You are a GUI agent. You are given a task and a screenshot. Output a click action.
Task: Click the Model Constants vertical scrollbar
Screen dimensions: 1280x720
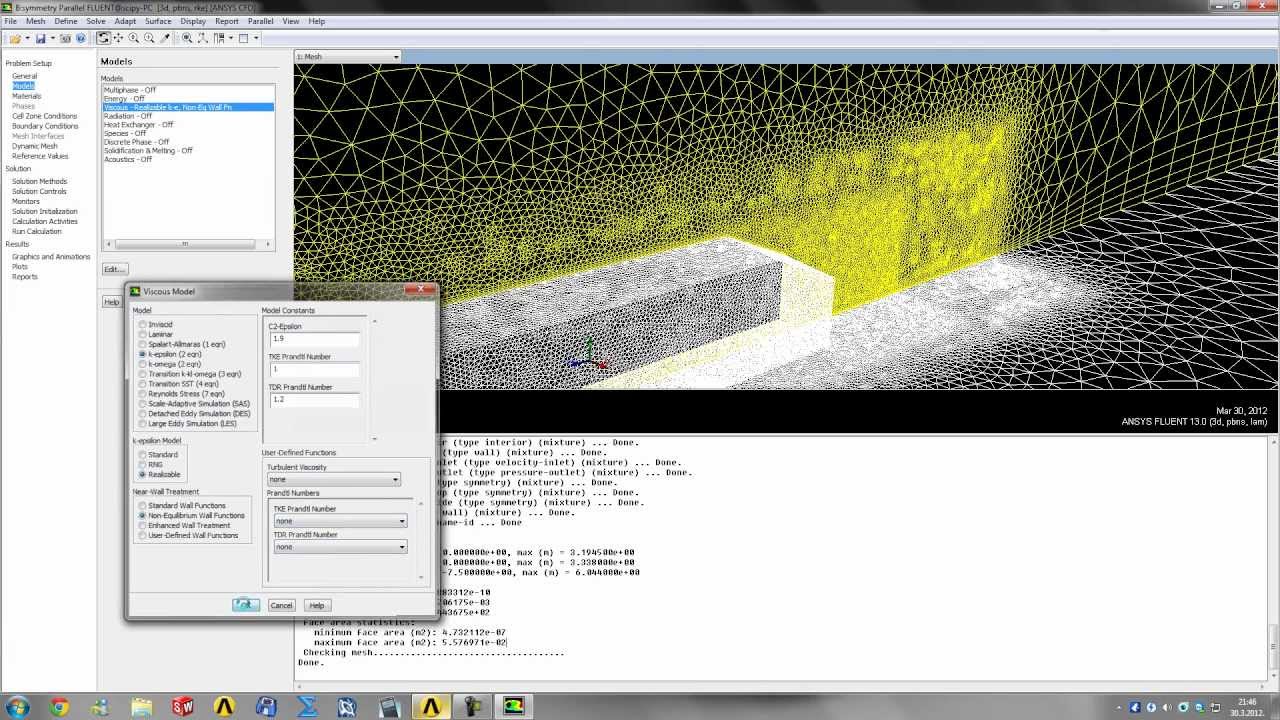click(x=375, y=379)
